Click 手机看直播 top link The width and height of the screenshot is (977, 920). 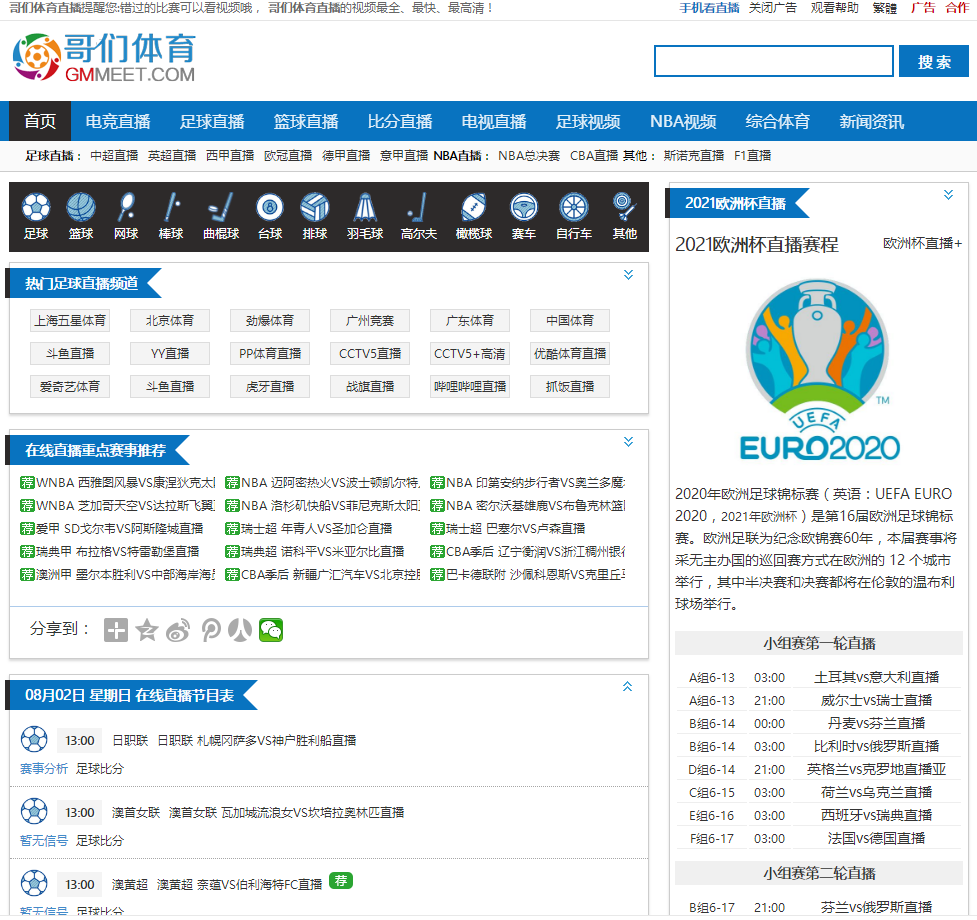coord(709,8)
